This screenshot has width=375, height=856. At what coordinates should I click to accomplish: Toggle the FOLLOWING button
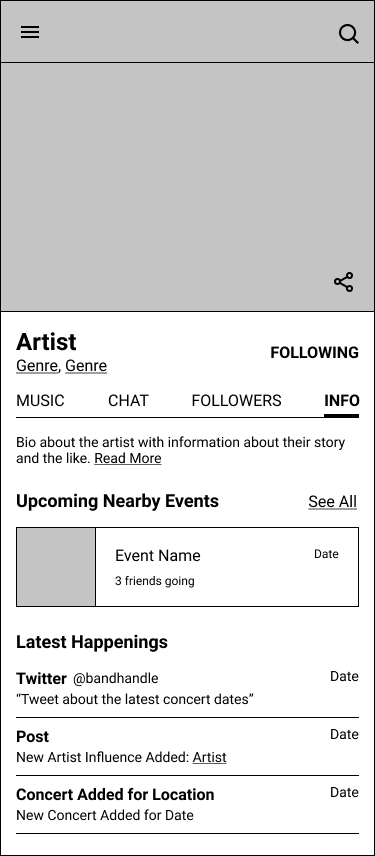pos(314,353)
